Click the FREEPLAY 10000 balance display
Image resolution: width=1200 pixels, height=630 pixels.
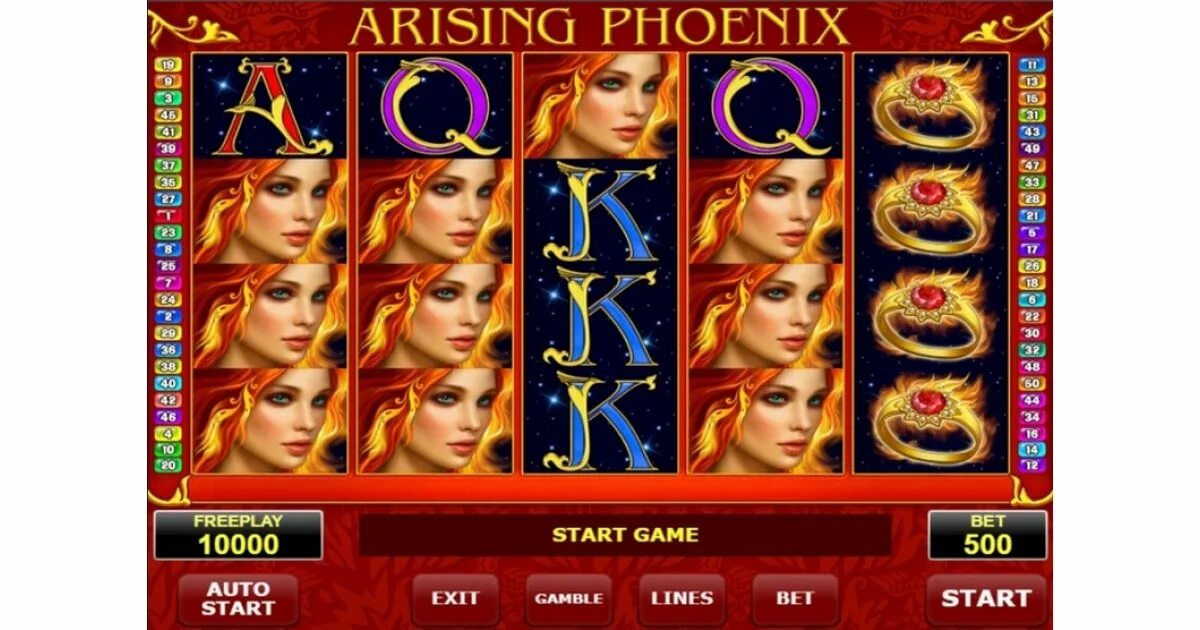(238, 535)
